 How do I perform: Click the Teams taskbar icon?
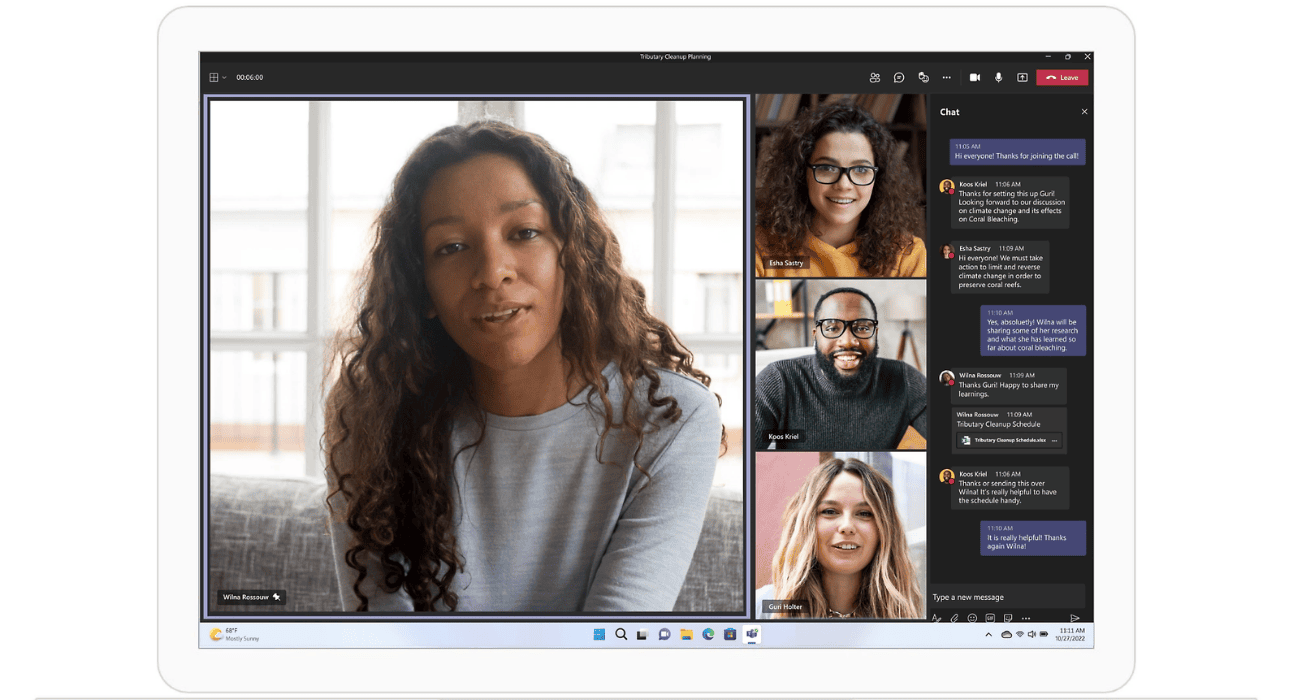tap(752, 634)
